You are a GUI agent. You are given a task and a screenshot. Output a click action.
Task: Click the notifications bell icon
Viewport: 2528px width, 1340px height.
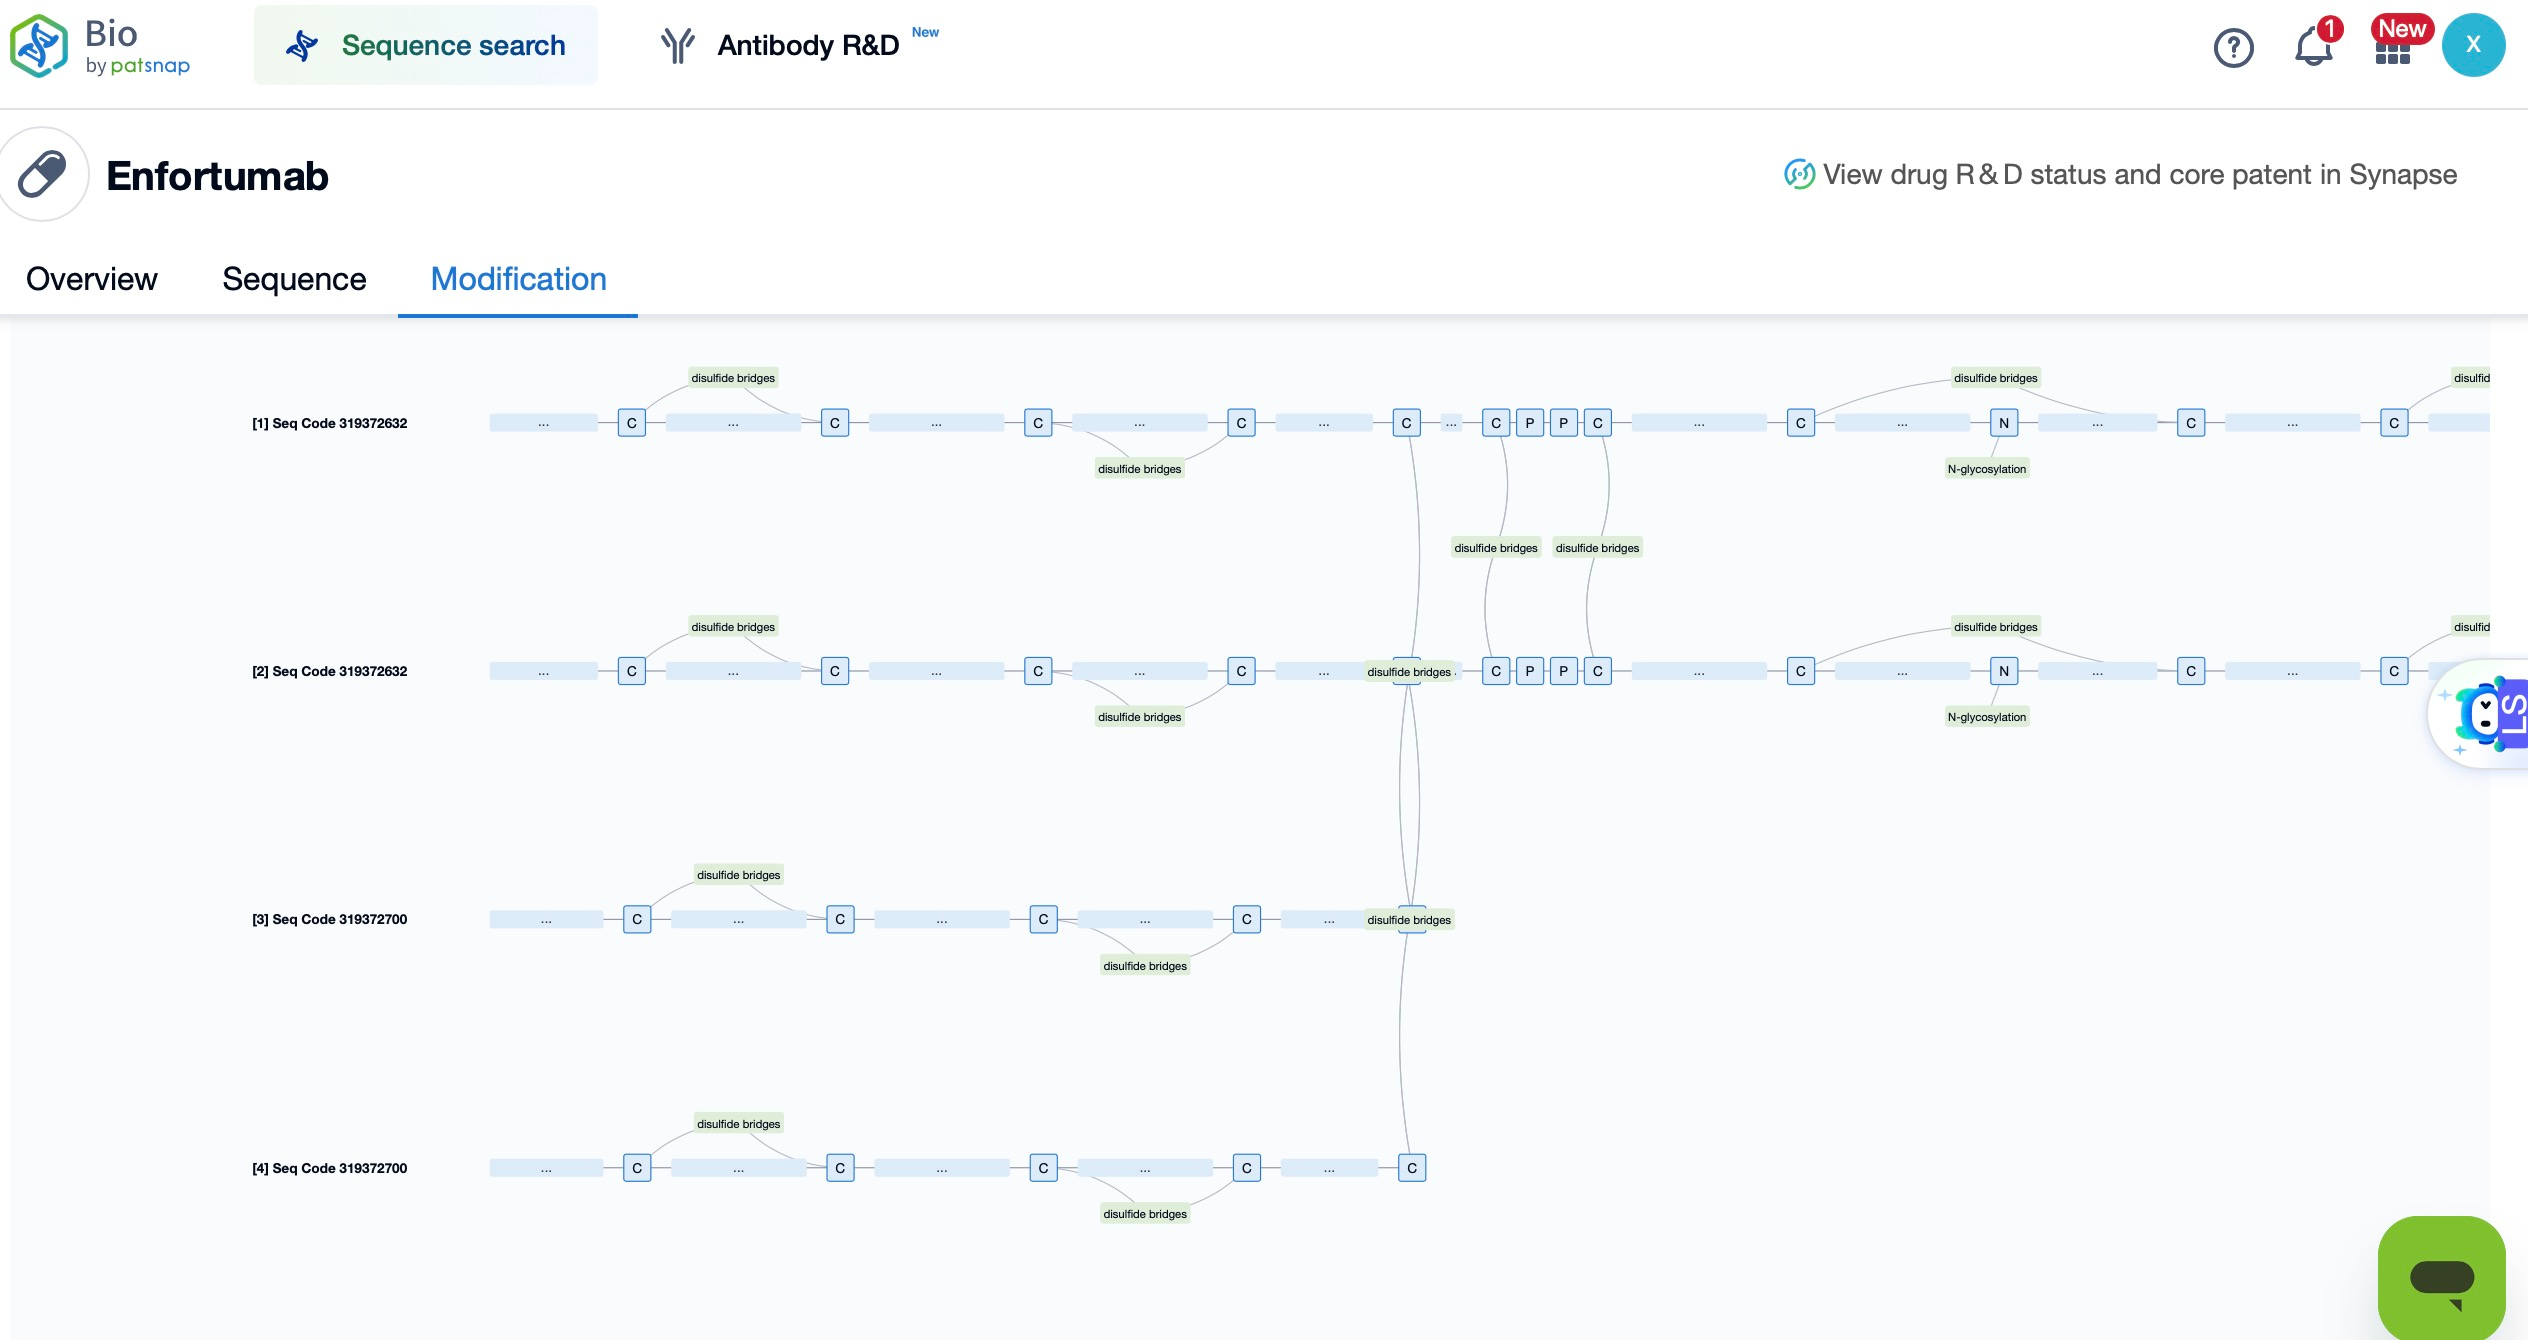(x=2316, y=45)
